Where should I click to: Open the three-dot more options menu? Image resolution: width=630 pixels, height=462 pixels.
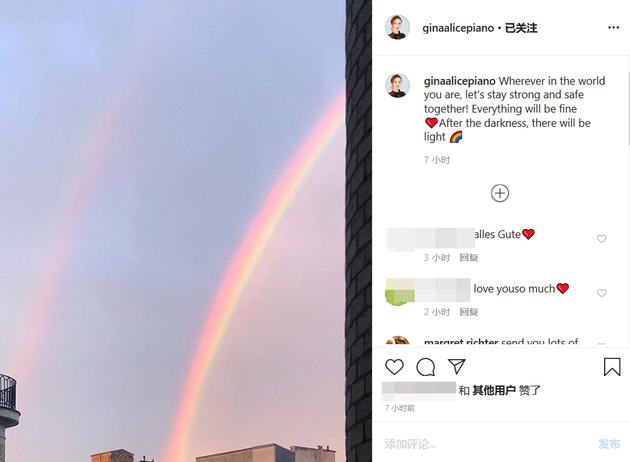point(613,27)
